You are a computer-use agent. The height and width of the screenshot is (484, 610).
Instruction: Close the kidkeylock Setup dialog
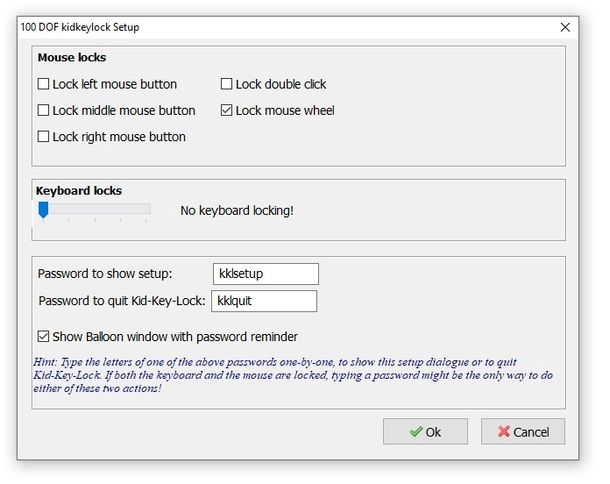[565, 27]
